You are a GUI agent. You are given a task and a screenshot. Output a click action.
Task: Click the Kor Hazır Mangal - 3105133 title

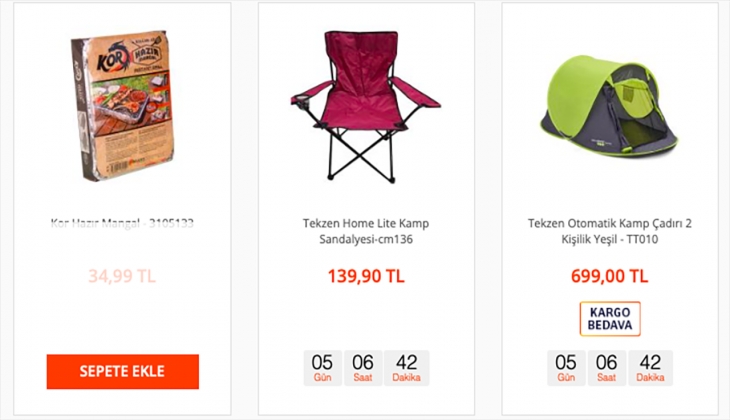[x=122, y=223]
